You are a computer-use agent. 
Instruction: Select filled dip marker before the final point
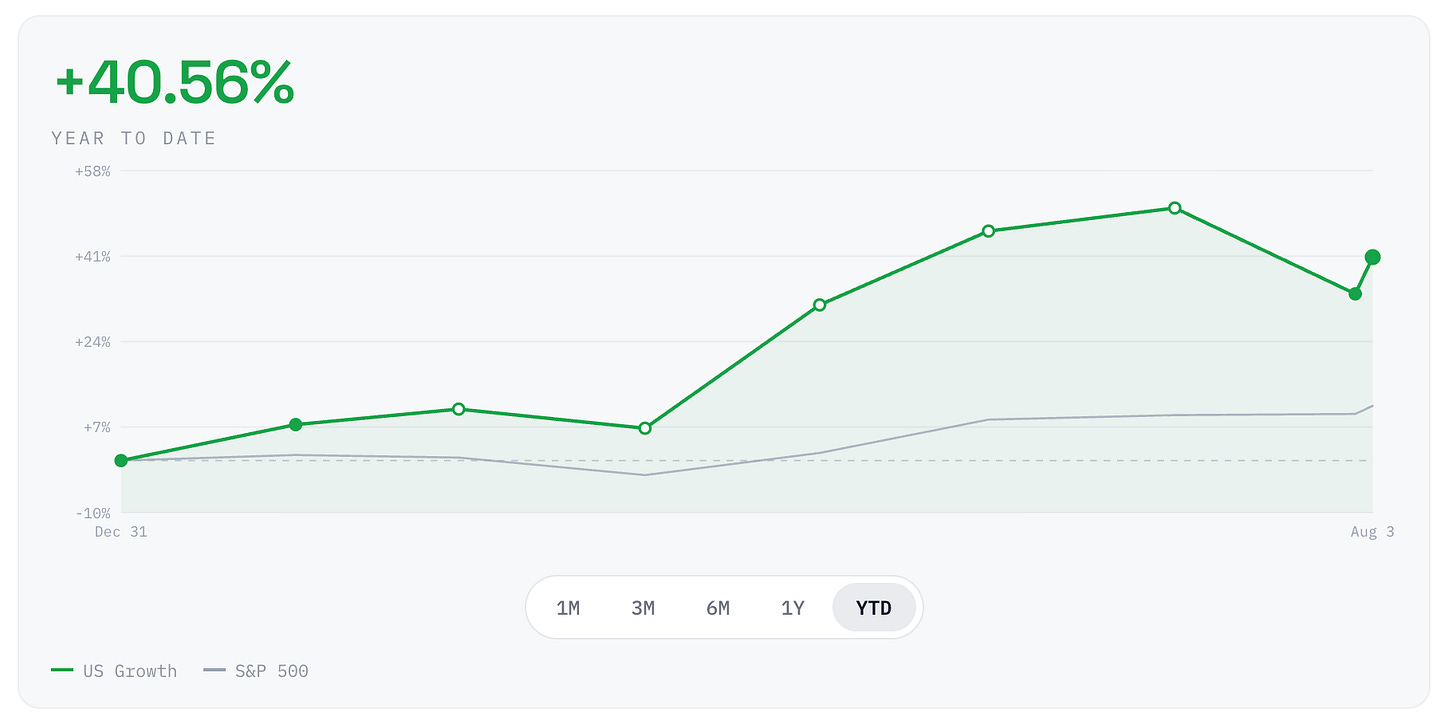click(1355, 294)
